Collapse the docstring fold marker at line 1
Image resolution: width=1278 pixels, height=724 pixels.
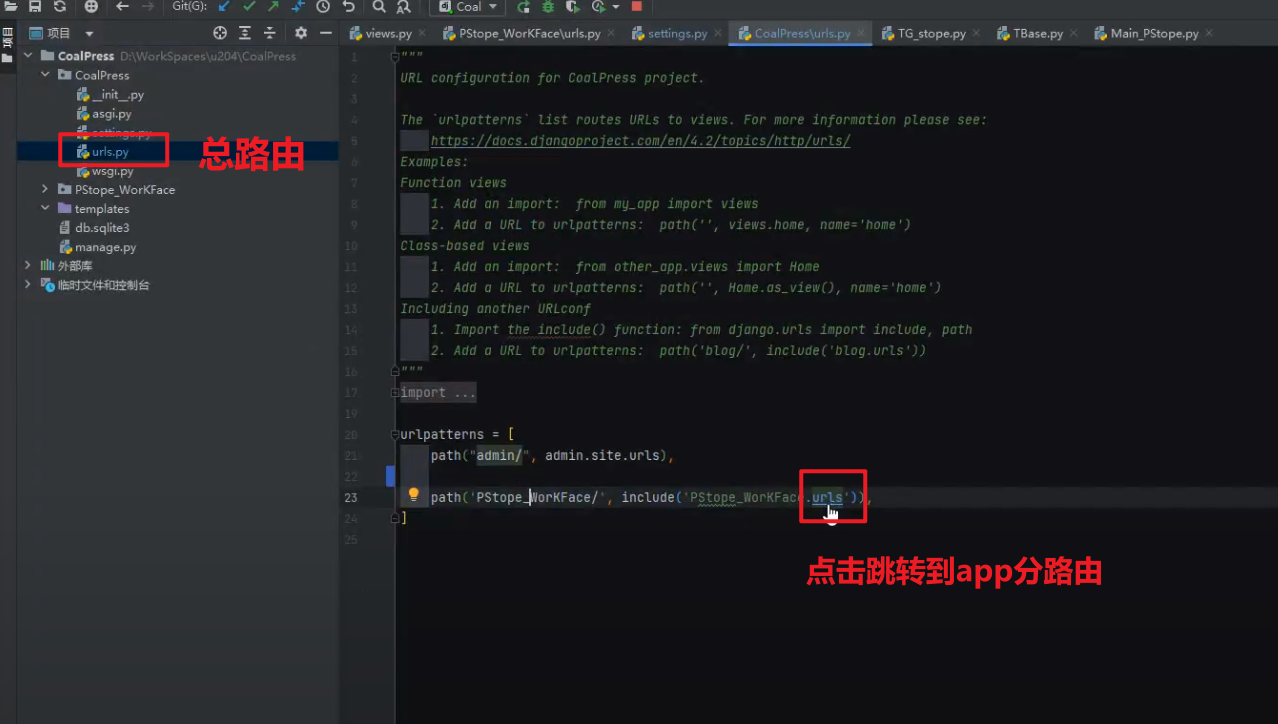coord(395,57)
